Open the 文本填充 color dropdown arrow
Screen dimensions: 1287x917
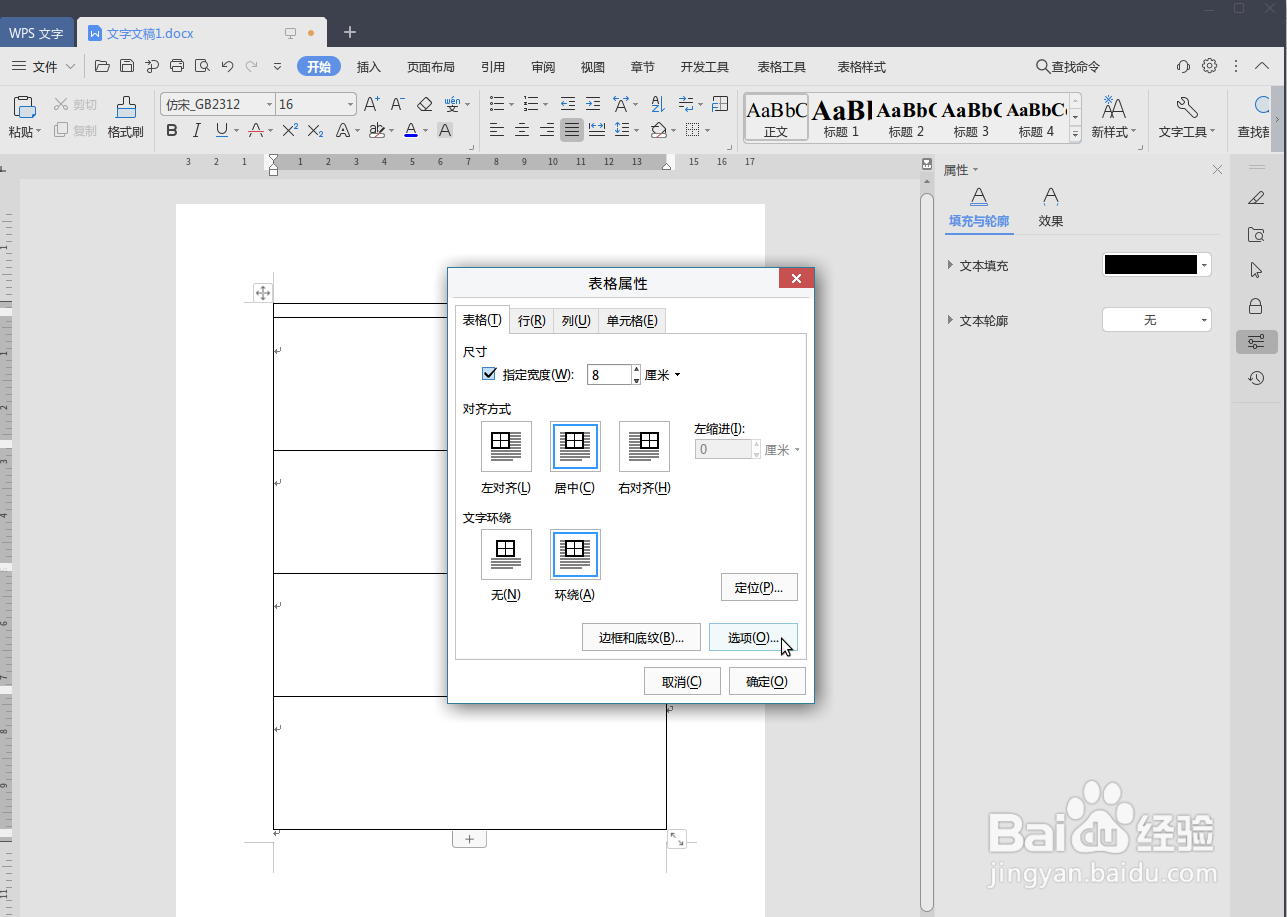coord(1205,265)
